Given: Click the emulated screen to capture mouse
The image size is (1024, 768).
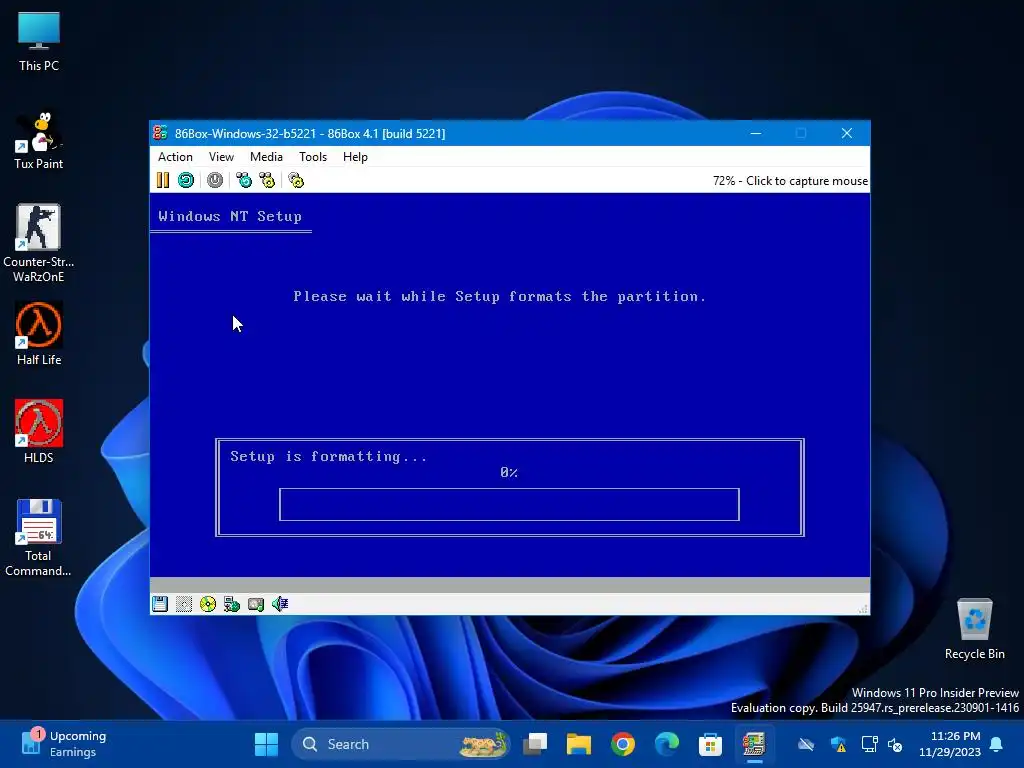Looking at the screenshot, I should coord(509,385).
